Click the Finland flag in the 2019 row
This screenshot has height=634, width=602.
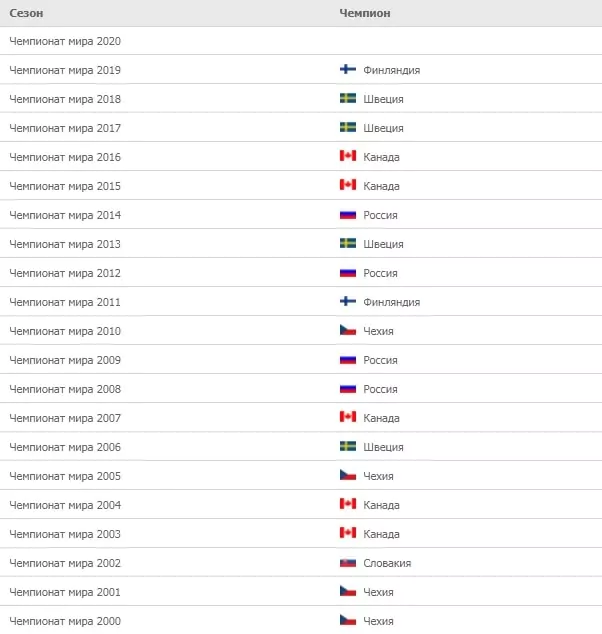click(348, 69)
